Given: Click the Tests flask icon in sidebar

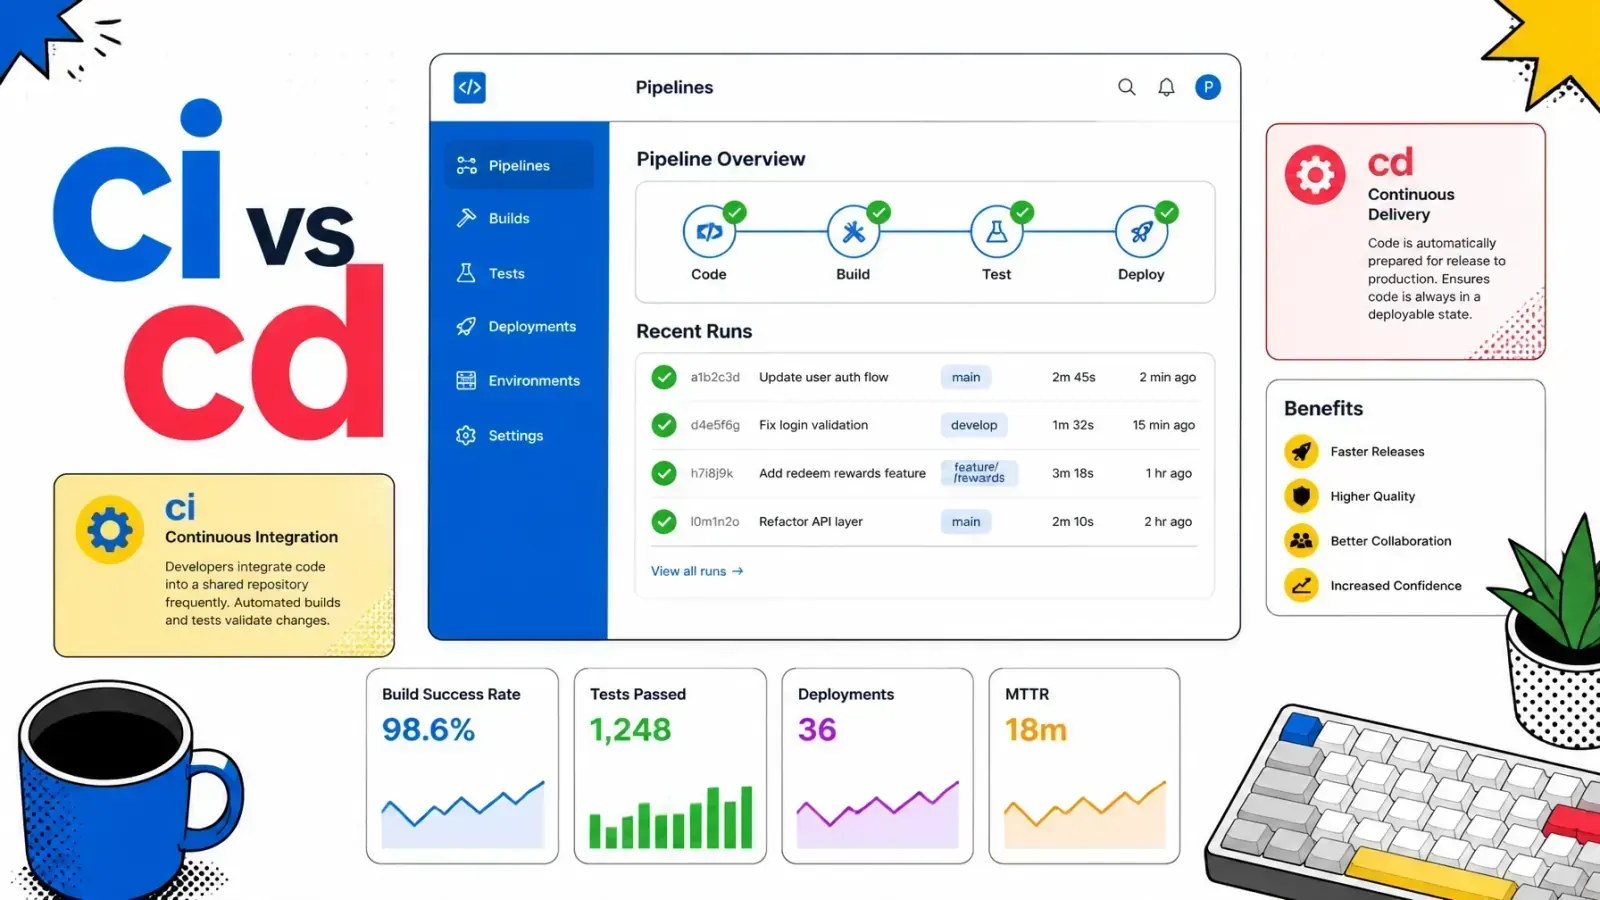Looking at the screenshot, I should (x=466, y=273).
